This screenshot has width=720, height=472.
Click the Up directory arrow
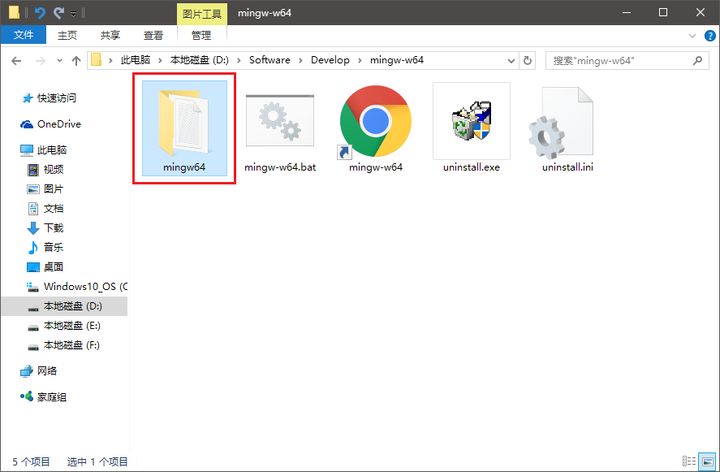[76, 60]
